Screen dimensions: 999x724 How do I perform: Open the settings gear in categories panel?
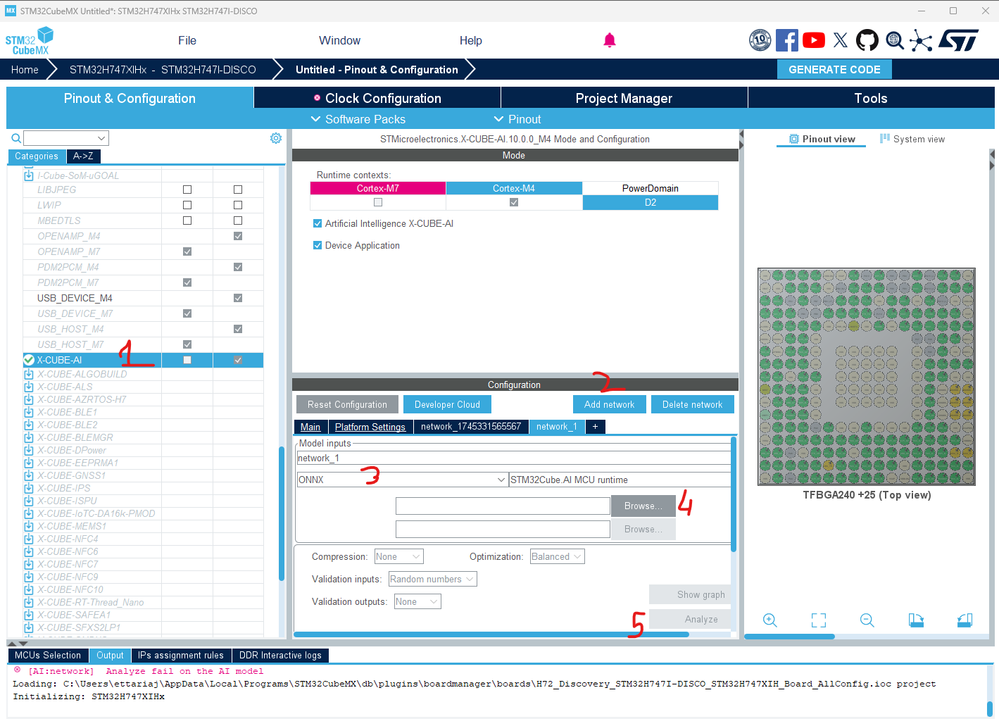pos(276,138)
